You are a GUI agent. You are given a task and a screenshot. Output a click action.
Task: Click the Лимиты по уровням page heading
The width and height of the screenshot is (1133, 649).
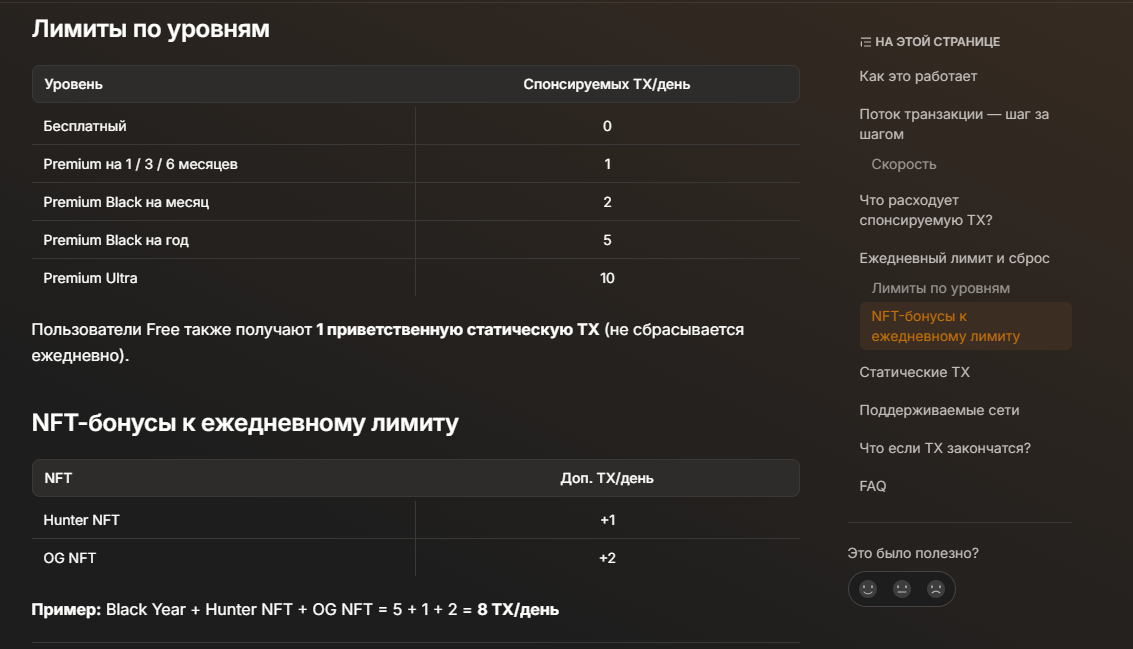tap(150, 28)
